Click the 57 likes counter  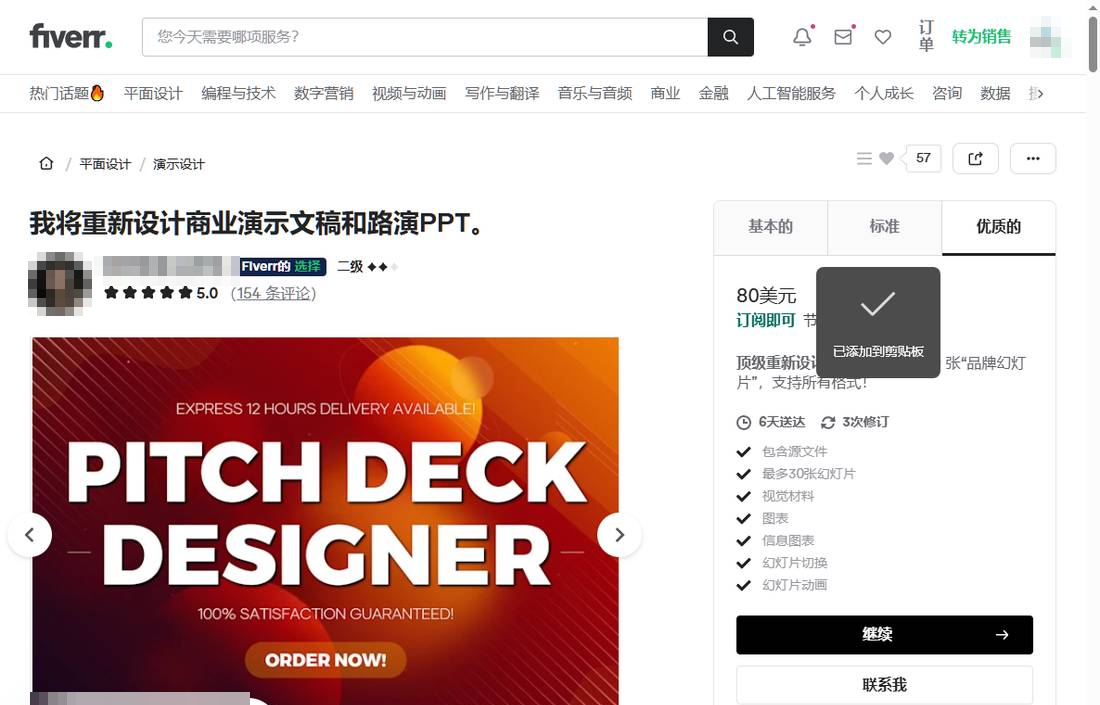pos(923,159)
